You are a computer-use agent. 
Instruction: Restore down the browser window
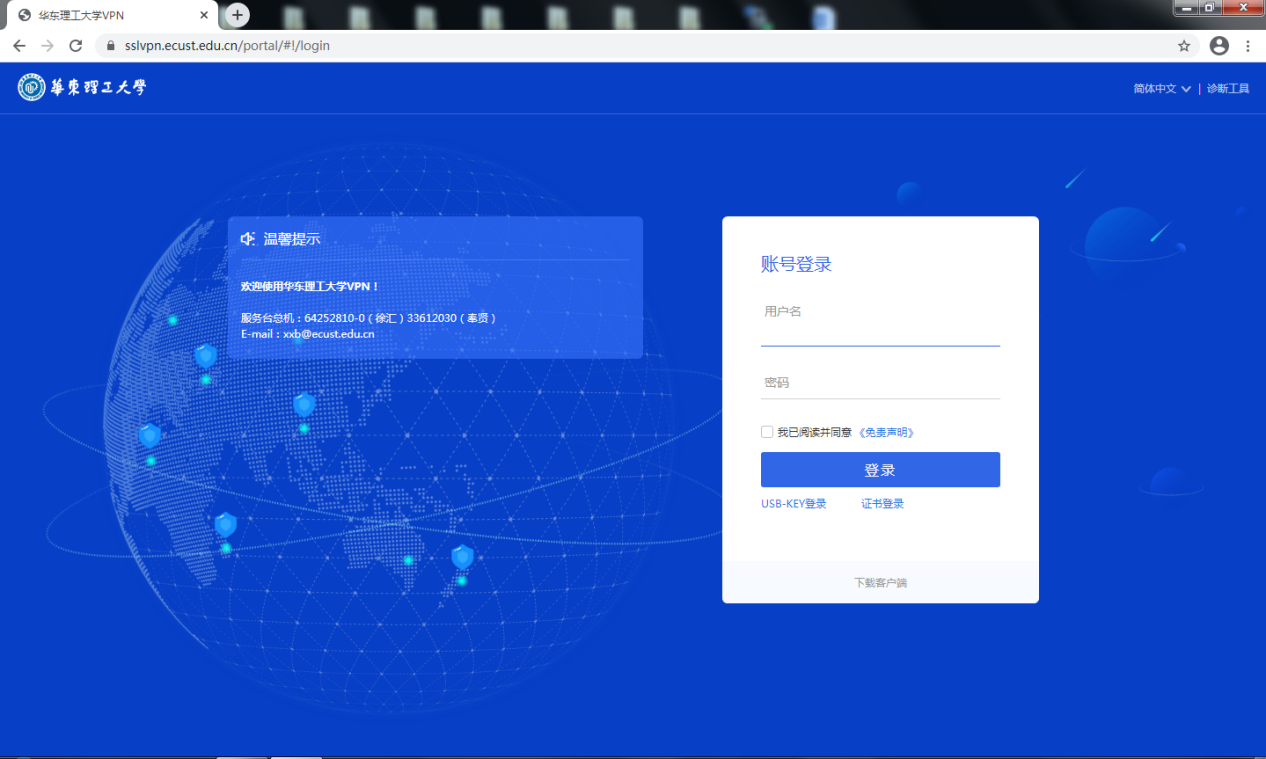click(1209, 8)
